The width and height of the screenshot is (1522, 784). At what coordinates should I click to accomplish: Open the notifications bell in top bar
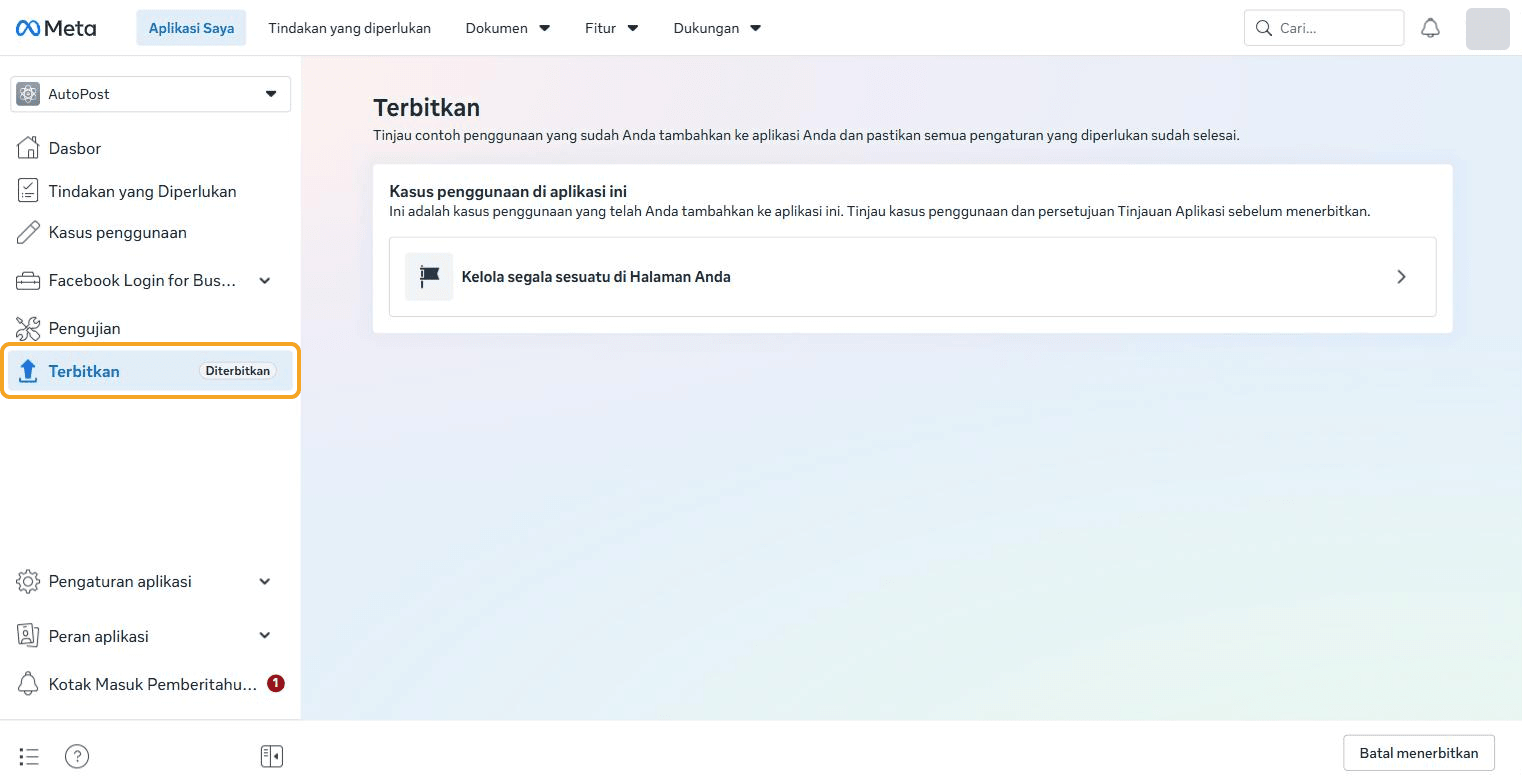pos(1431,28)
